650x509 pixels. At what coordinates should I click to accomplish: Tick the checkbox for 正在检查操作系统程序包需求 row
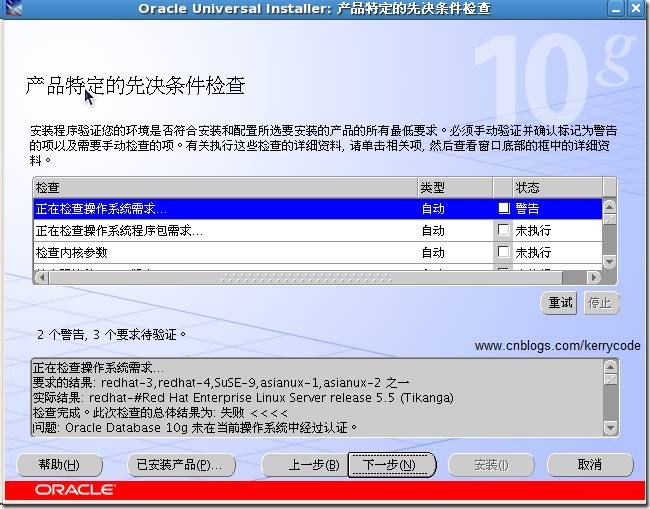pyautogui.click(x=504, y=230)
